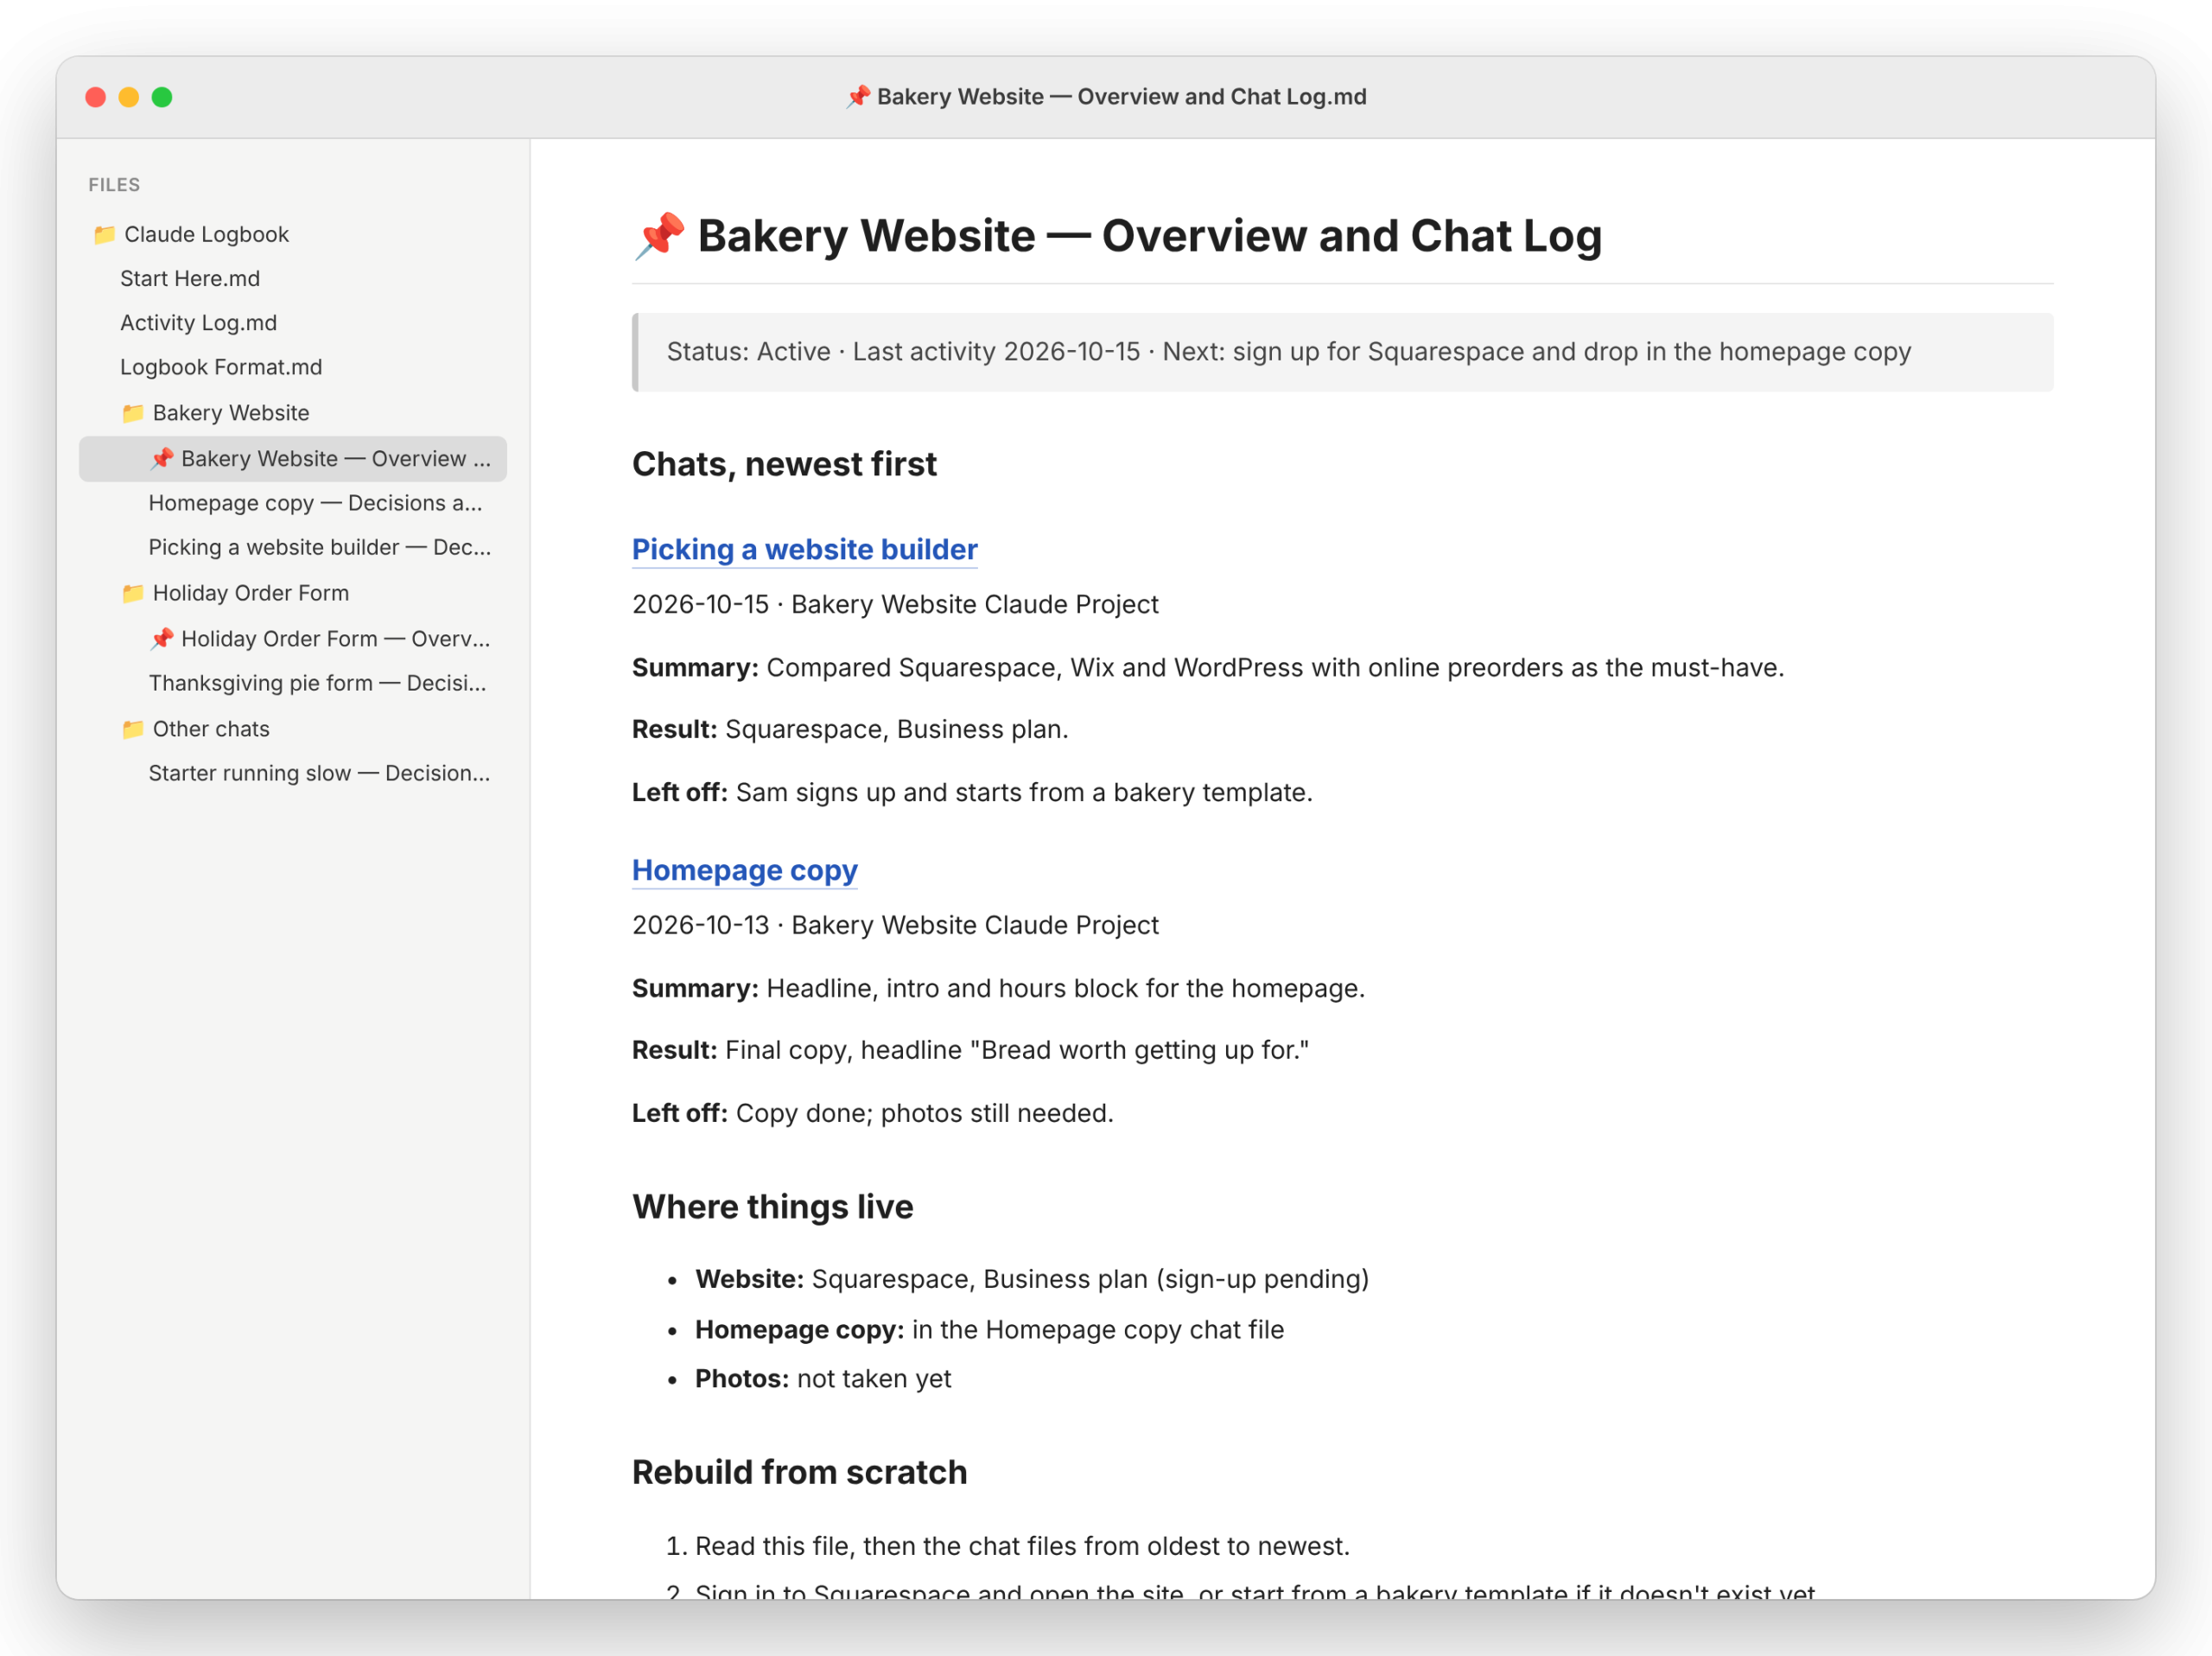This screenshot has width=2212, height=1656.
Task: Follow the 'Picking a website builder' link
Action: click(804, 549)
